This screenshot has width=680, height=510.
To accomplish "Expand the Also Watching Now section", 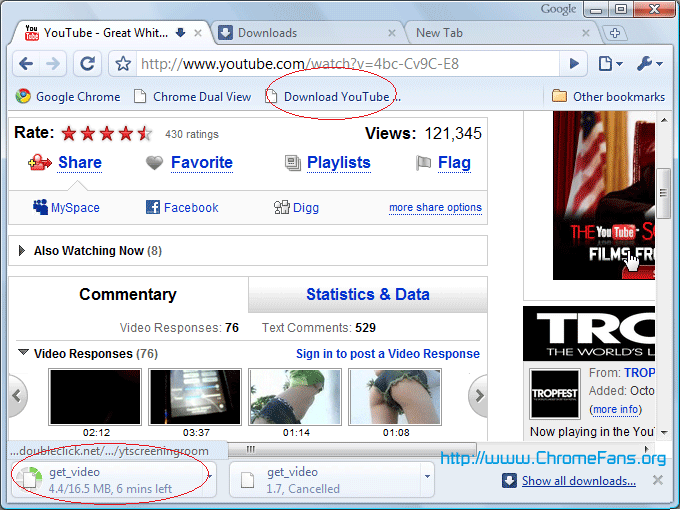I will click(22, 251).
